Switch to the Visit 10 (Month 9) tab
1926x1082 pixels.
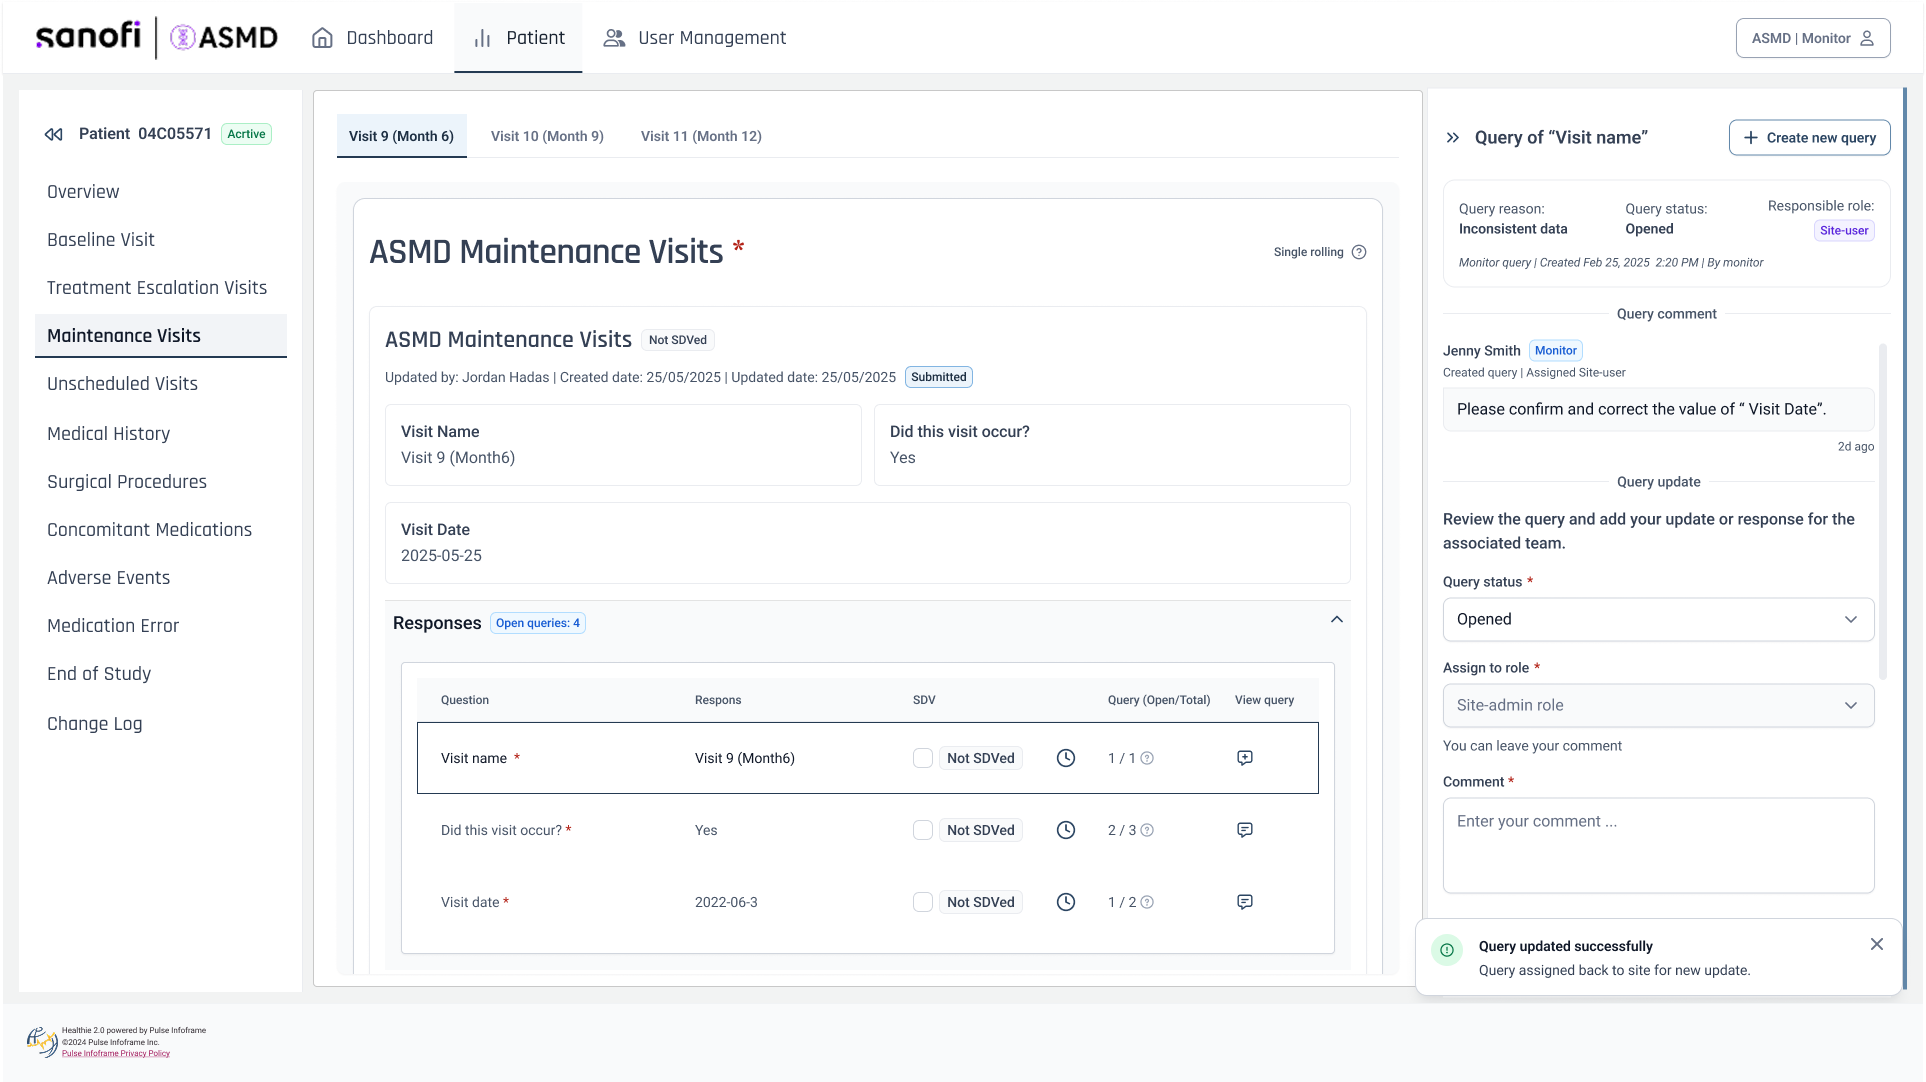click(547, 136)
